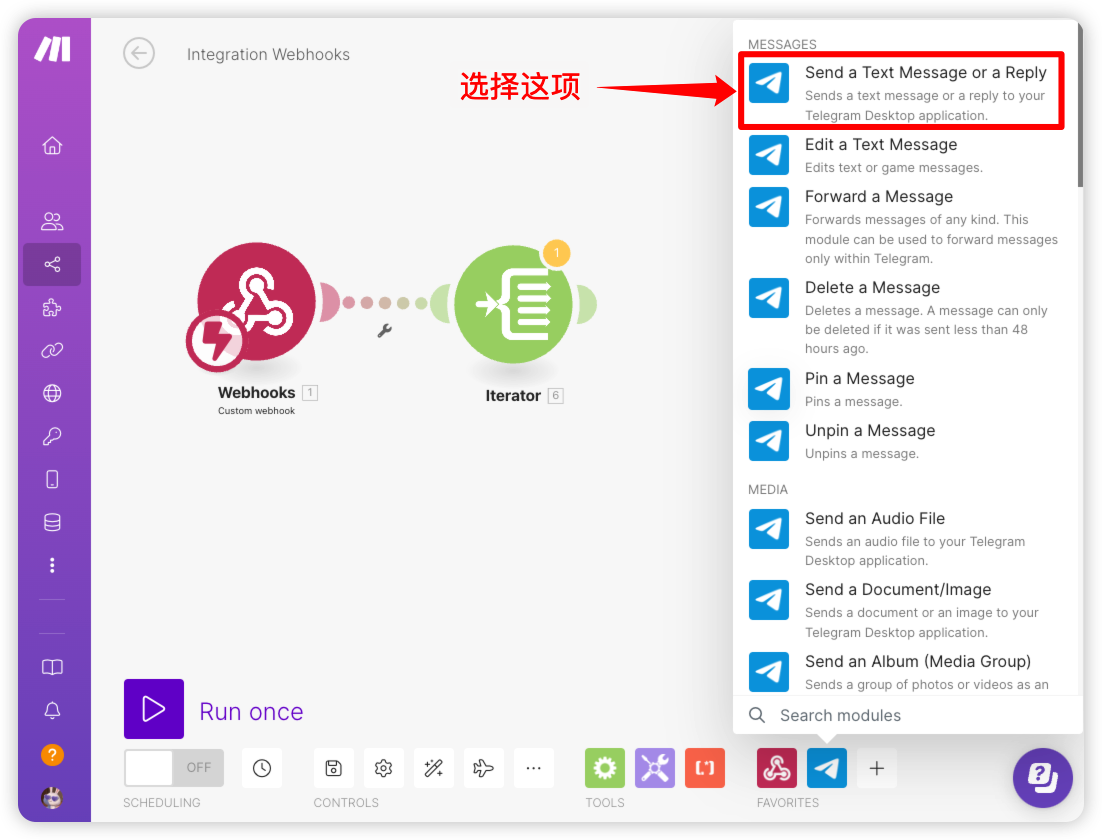Select Delete a Message module

[902, 317]
